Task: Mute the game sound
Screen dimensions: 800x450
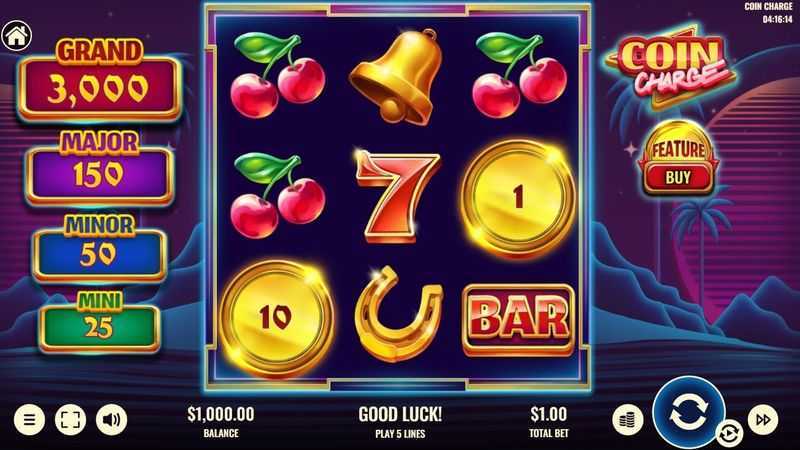Action: 111,419
